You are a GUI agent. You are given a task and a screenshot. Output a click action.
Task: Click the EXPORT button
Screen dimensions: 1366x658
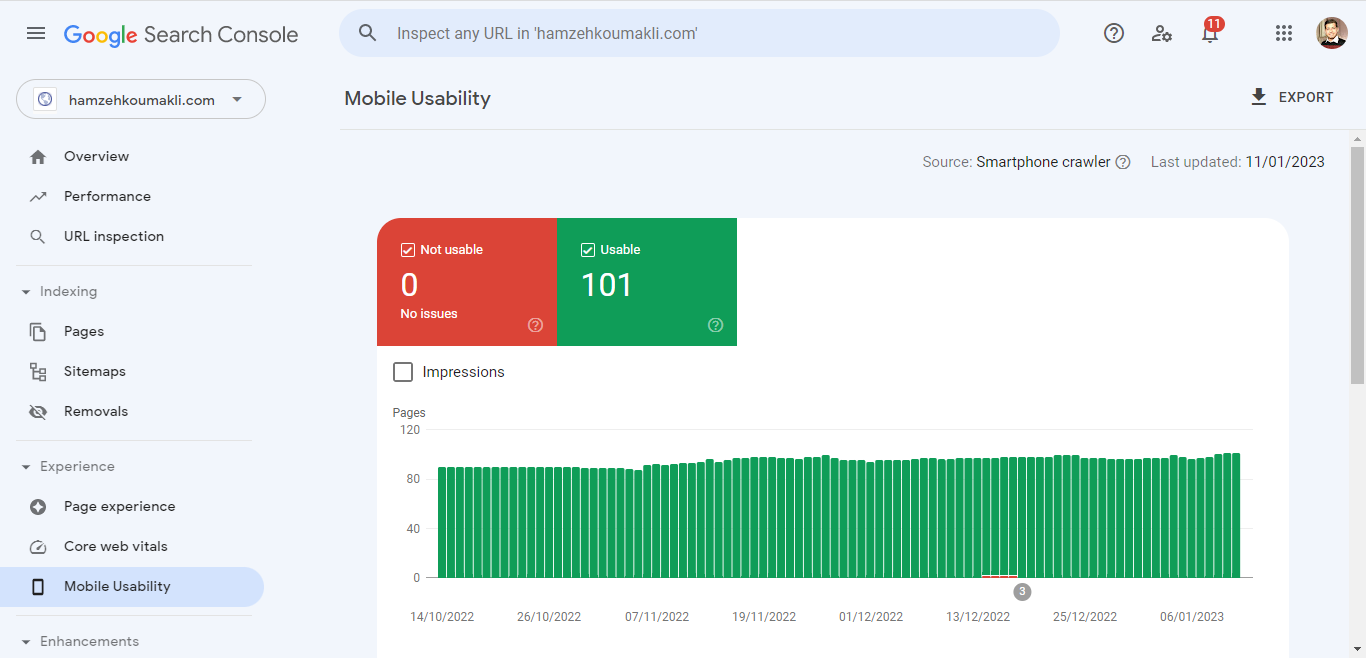click(1291, 97)
